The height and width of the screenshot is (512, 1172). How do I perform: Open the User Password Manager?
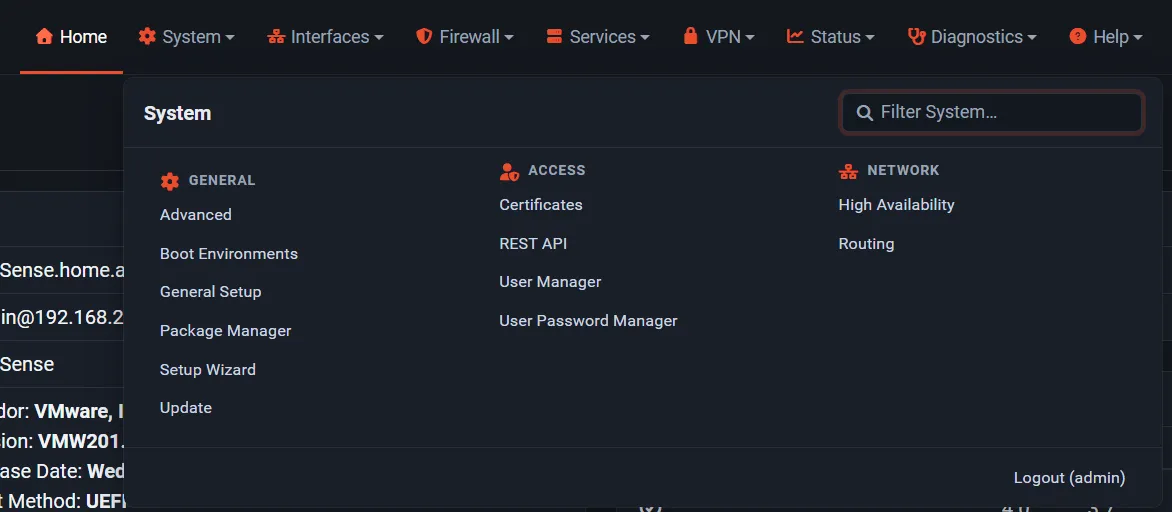(x=588, y=321)
